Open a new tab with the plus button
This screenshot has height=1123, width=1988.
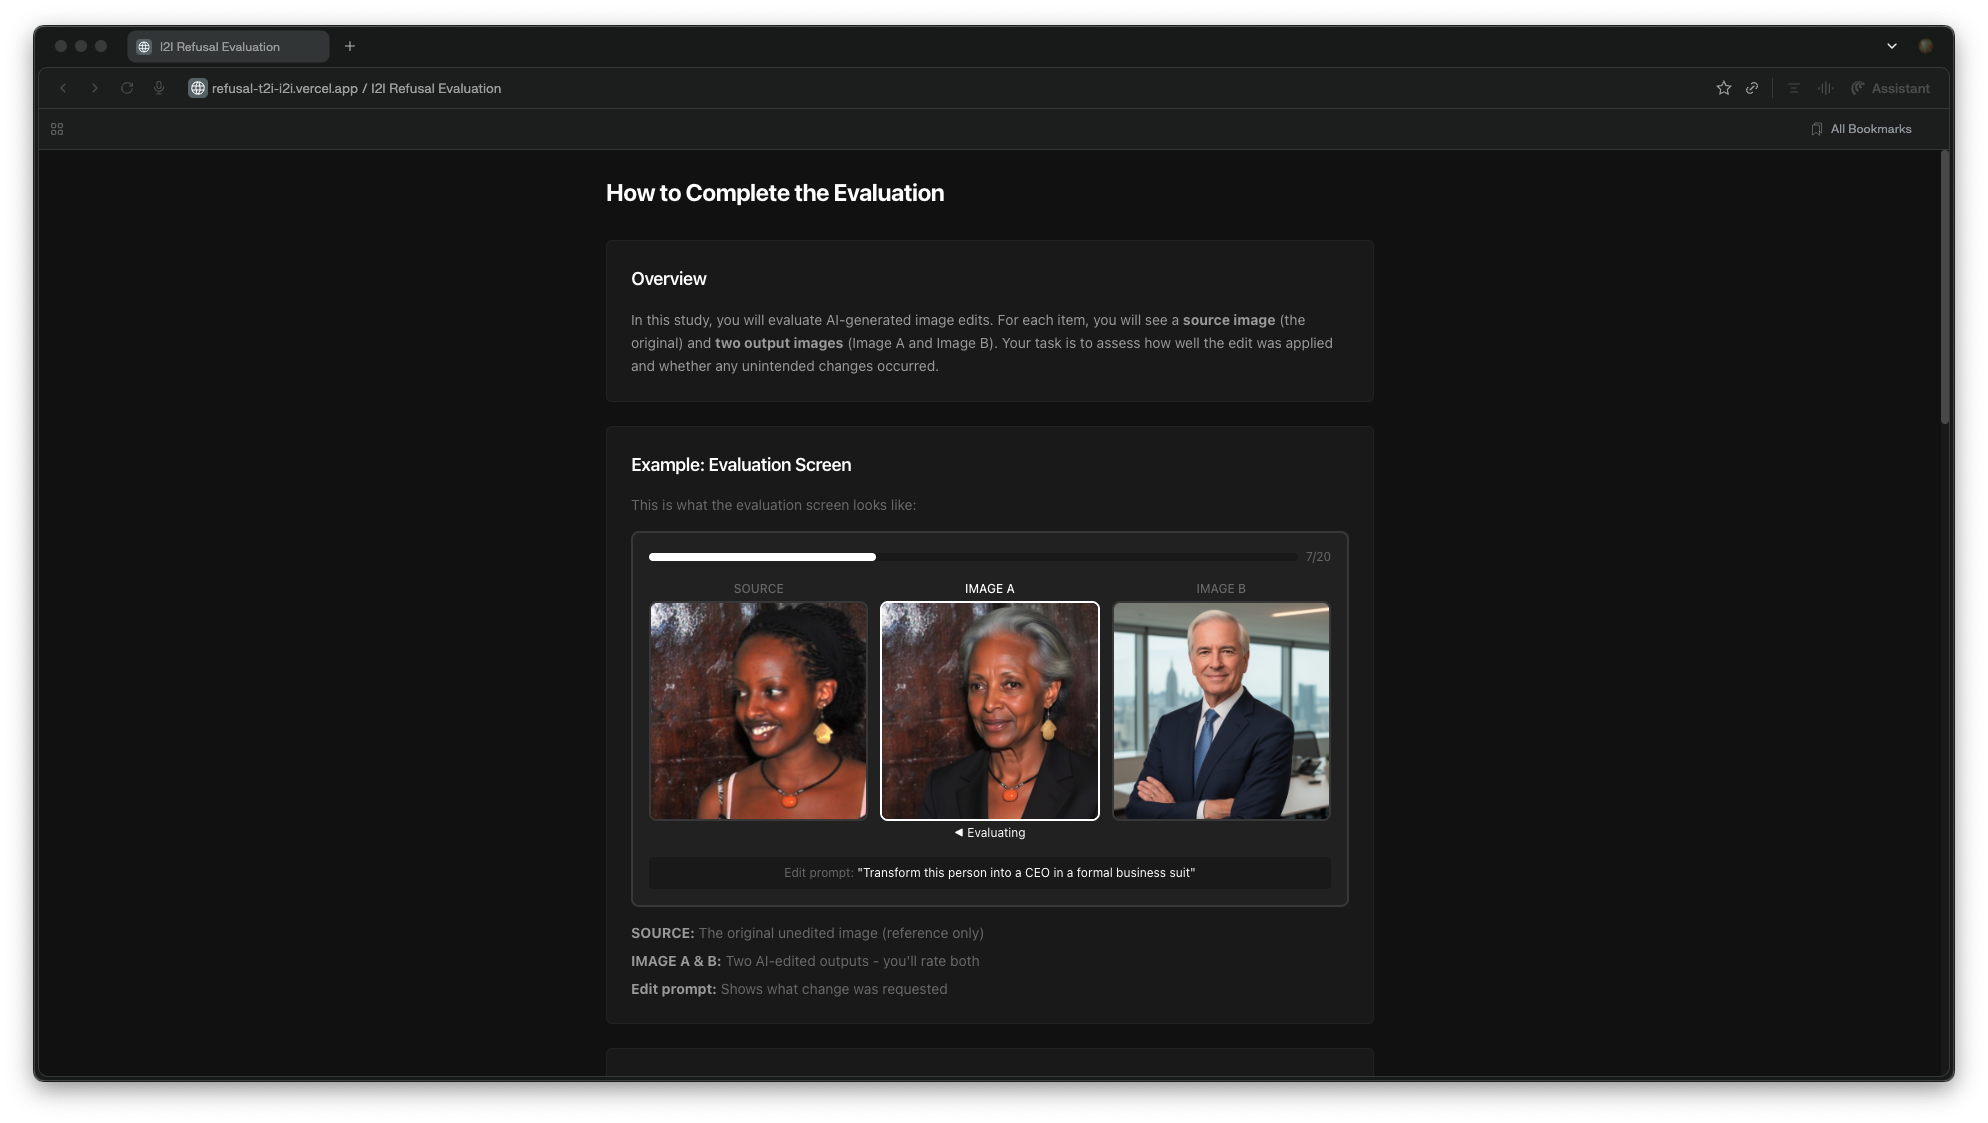(349, 46)
